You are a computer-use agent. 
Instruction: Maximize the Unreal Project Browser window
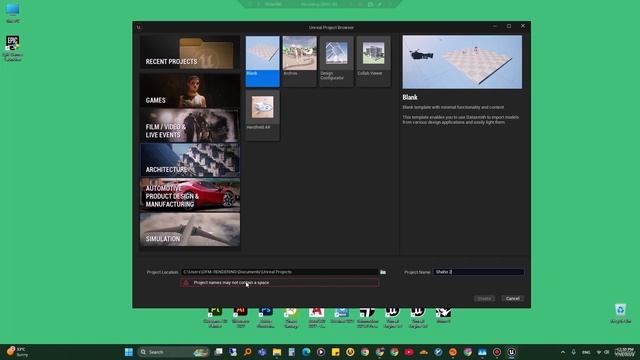point(509,26)
